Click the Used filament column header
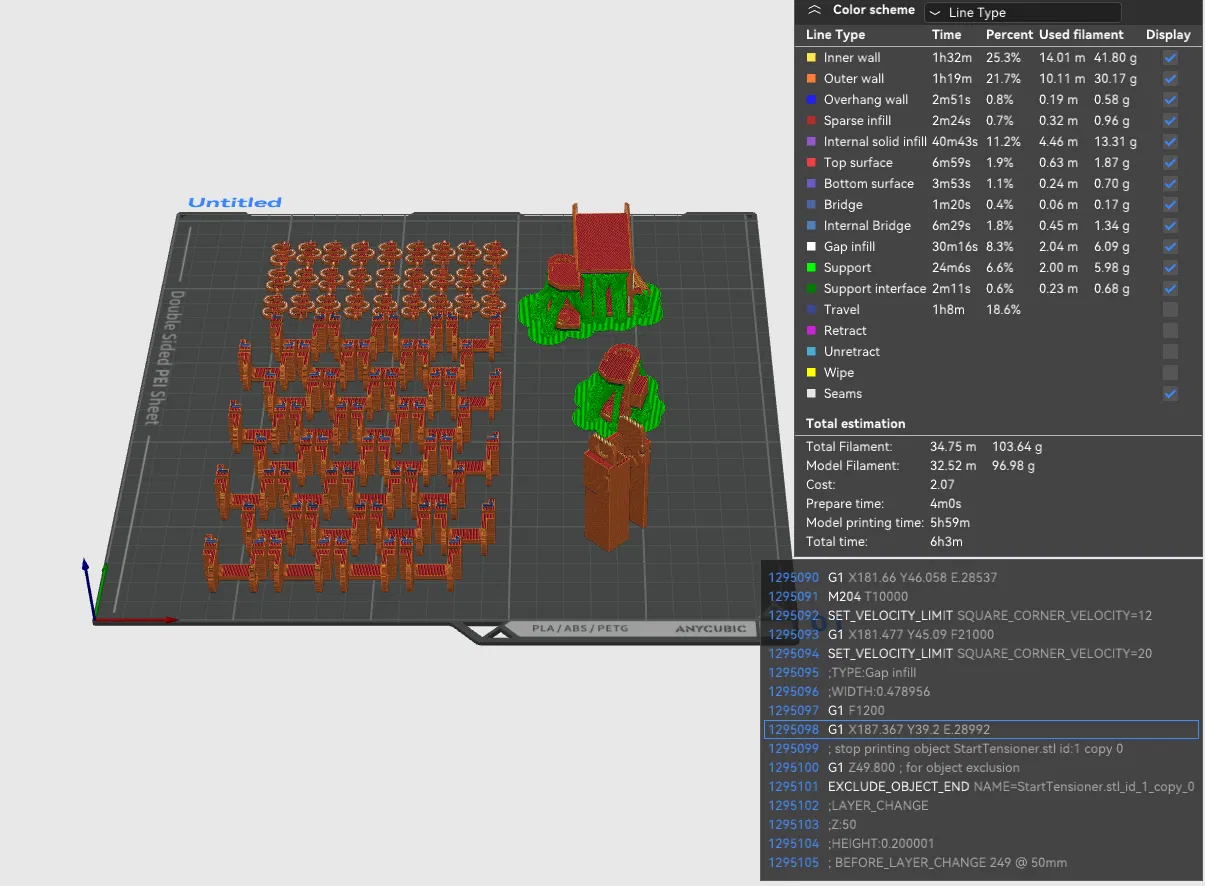 click(1081, 35)
